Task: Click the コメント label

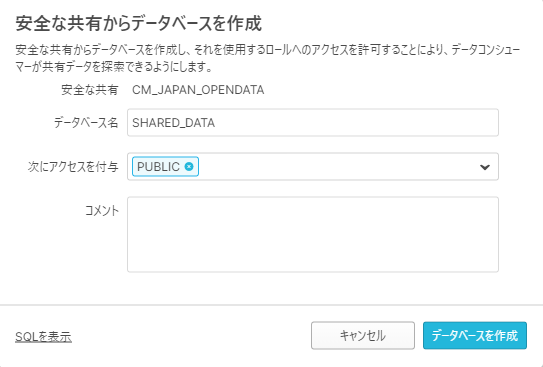Action: point(102,211)
